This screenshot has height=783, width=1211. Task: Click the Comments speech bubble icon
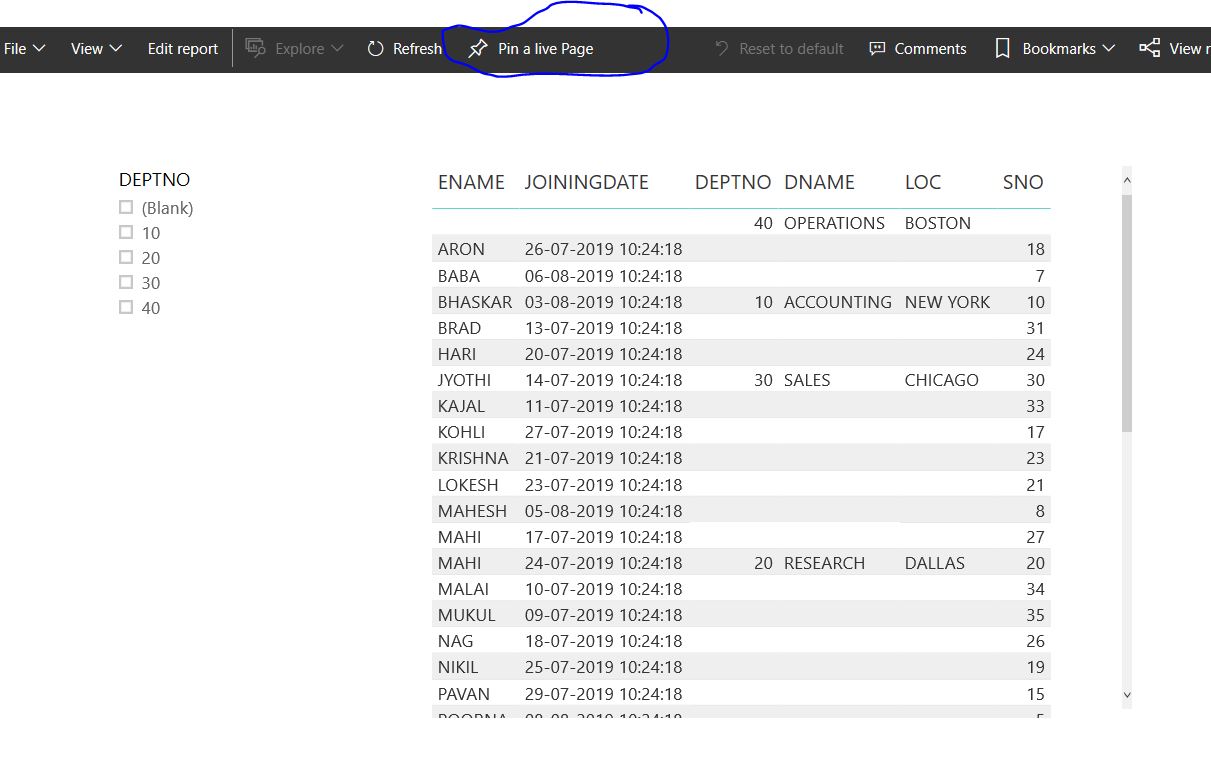click(x=877, y=48)
